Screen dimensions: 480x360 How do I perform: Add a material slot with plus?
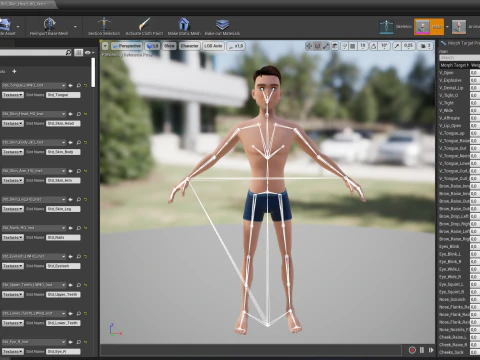(14, 71)
